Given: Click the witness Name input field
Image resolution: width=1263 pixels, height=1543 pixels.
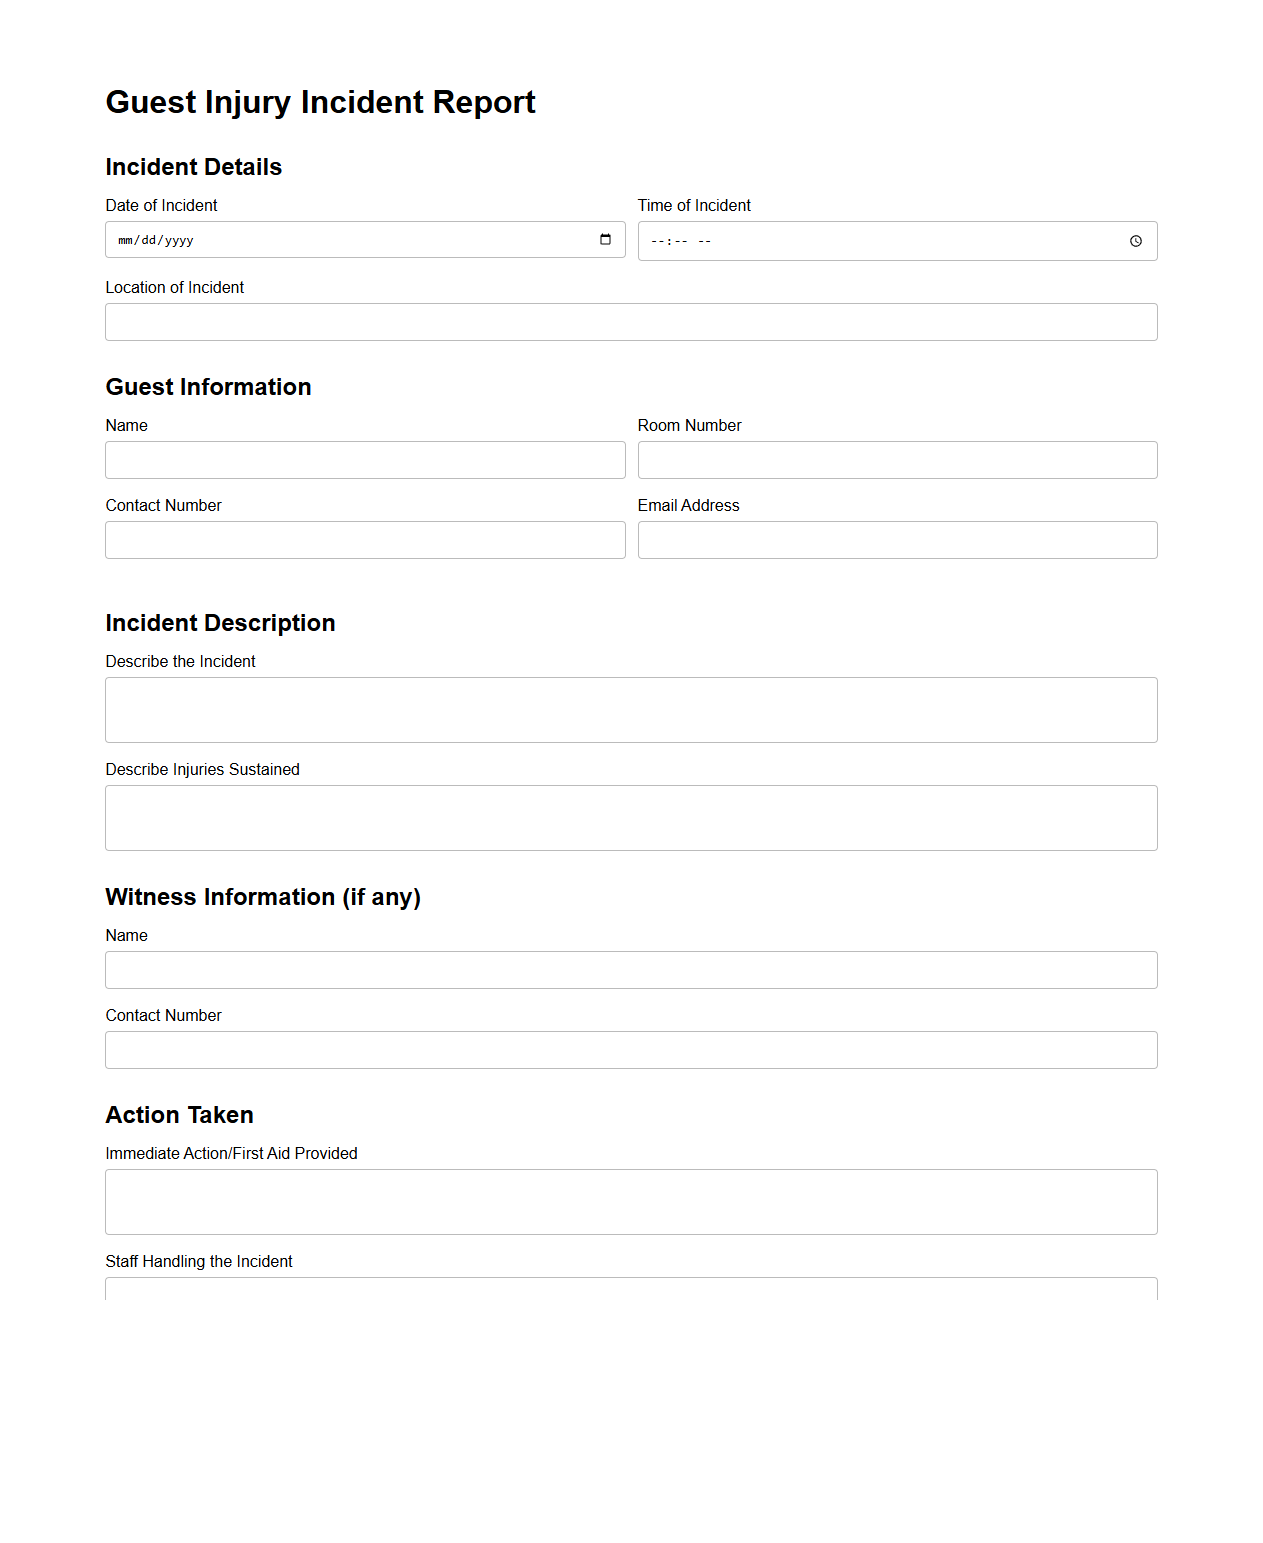Looking at the screenshot, I should click(631, 969).
